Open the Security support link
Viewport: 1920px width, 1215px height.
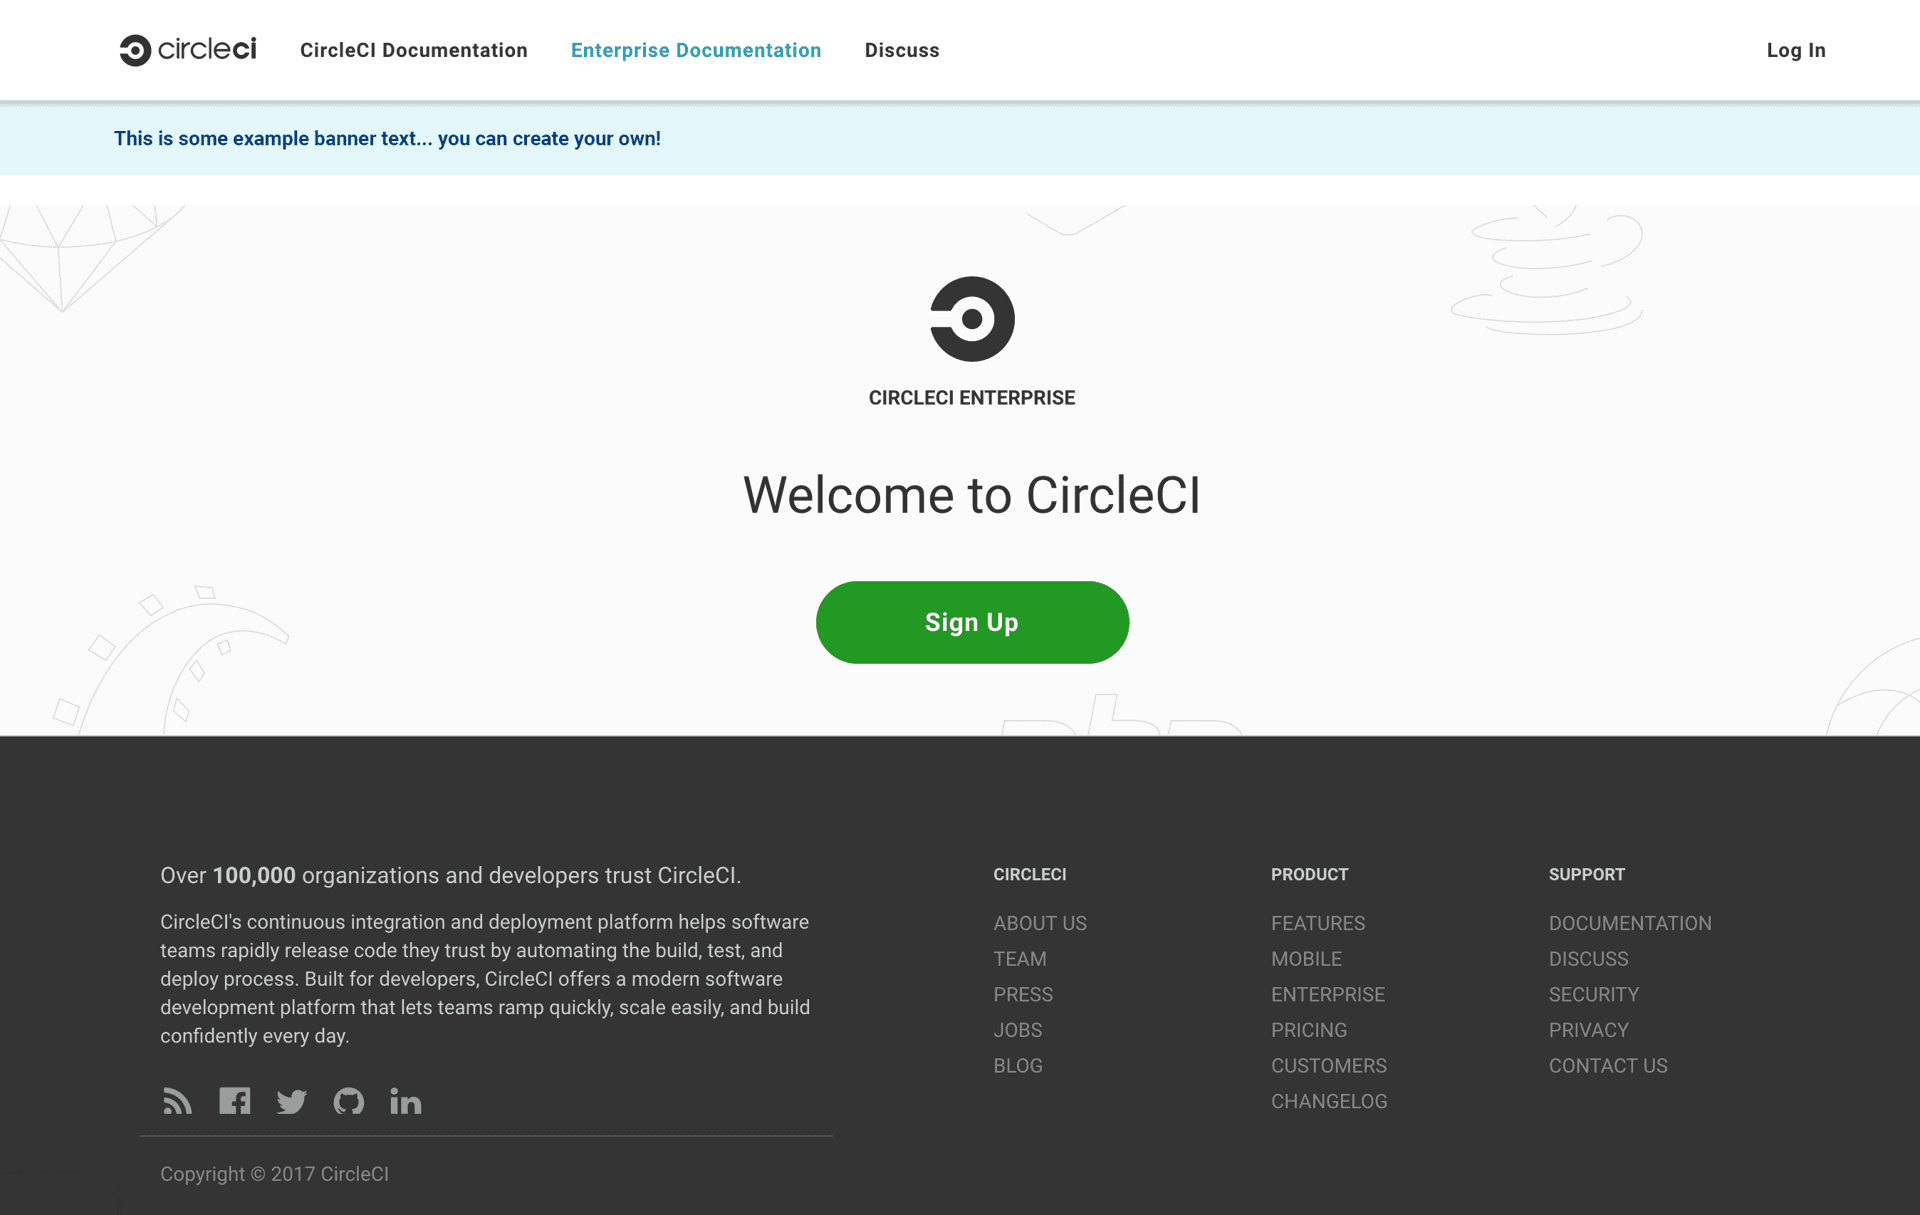coord(1593,994)
